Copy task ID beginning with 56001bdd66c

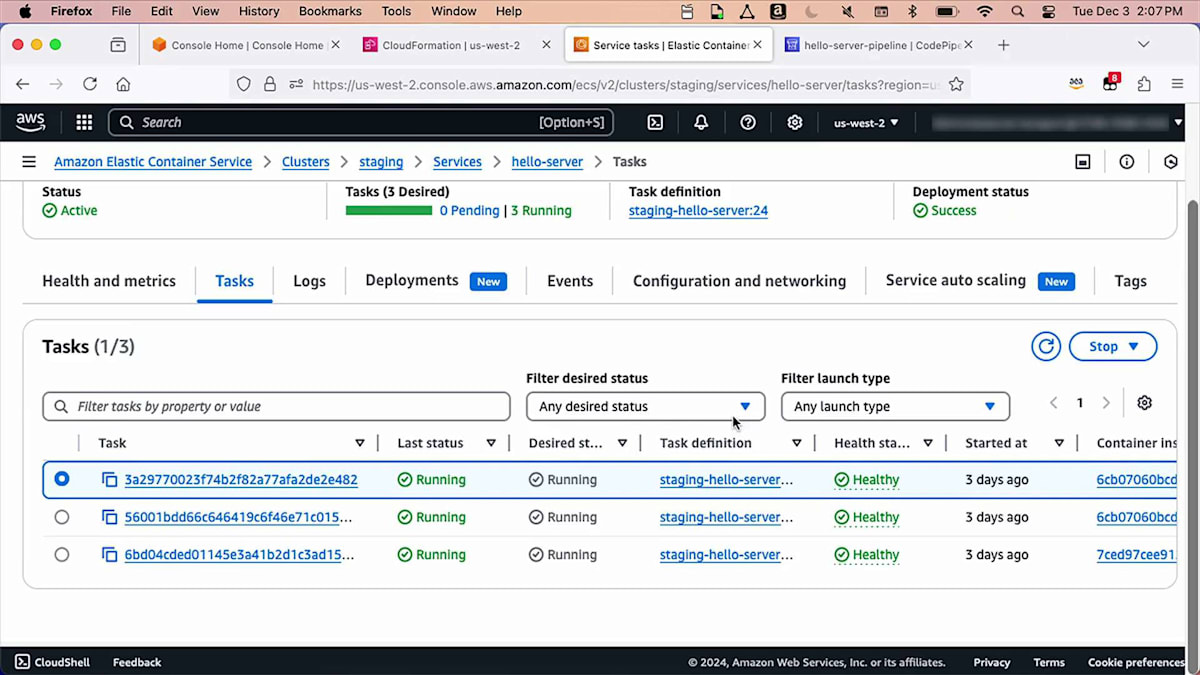[109, 517]
